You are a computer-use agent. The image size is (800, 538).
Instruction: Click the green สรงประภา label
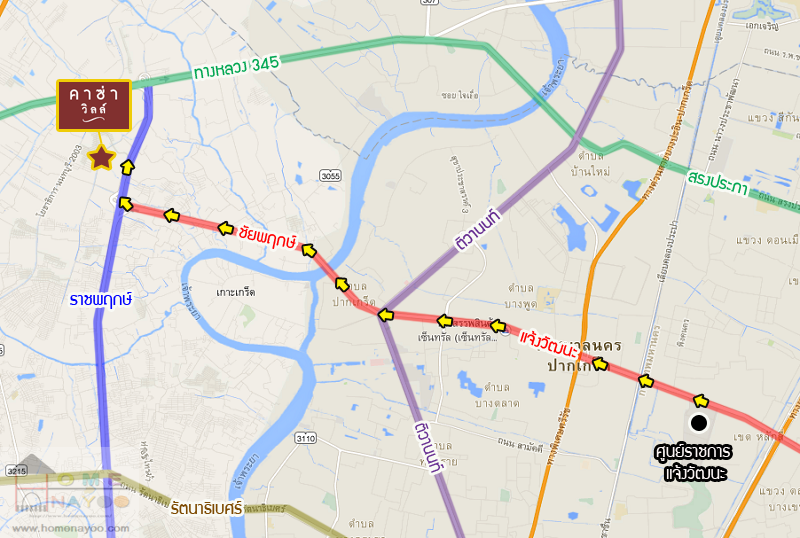[x=717, y=183]
